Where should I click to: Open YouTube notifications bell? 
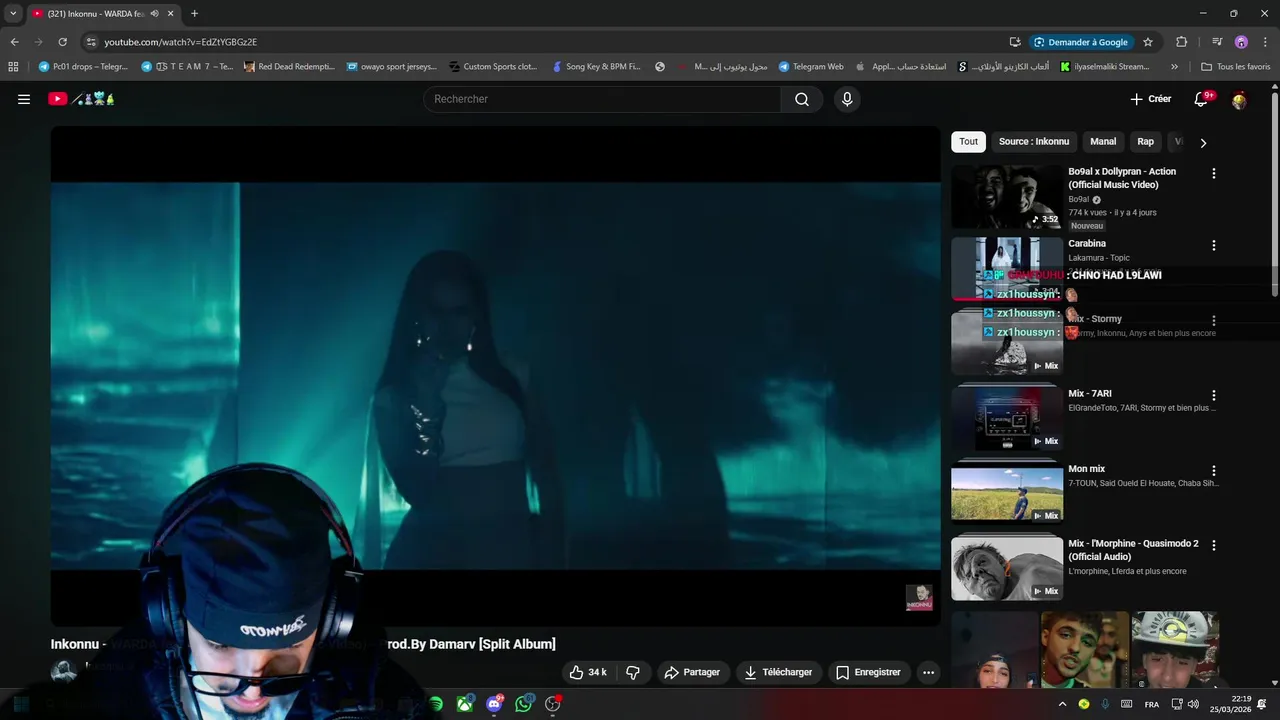point(1202,99)
